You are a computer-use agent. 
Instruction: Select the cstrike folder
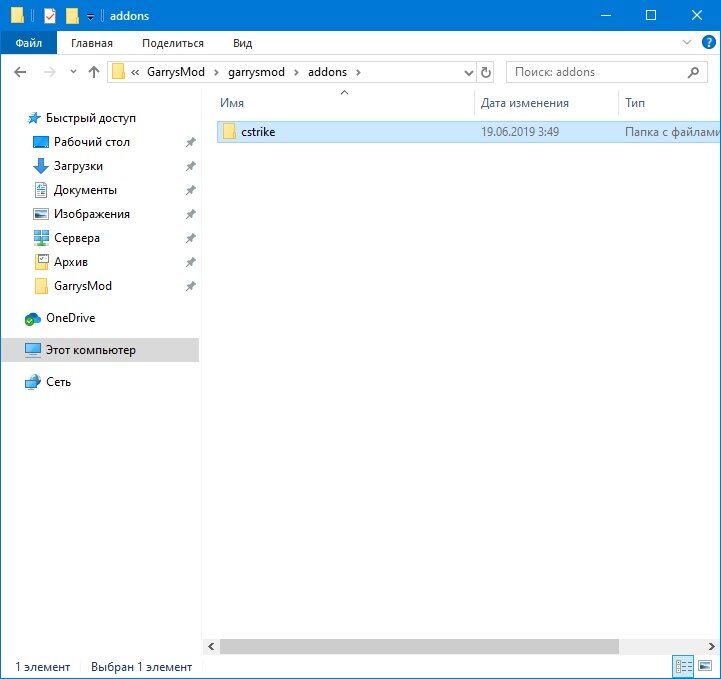click(468, 132)
